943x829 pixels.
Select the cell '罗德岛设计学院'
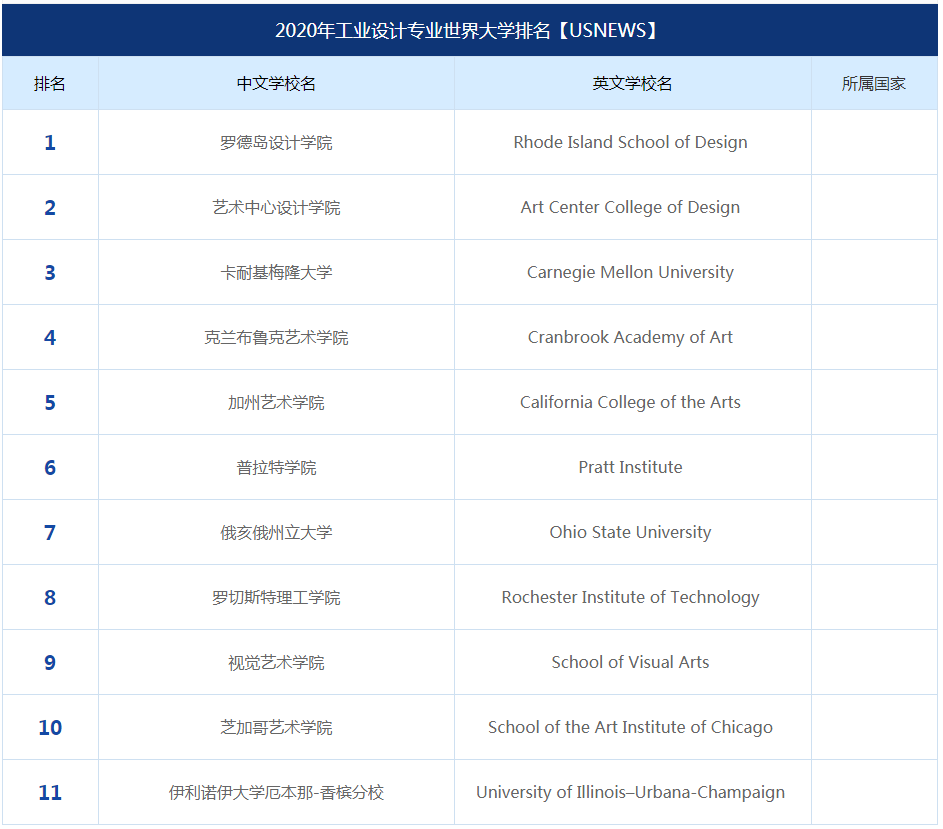coord(276,143)
